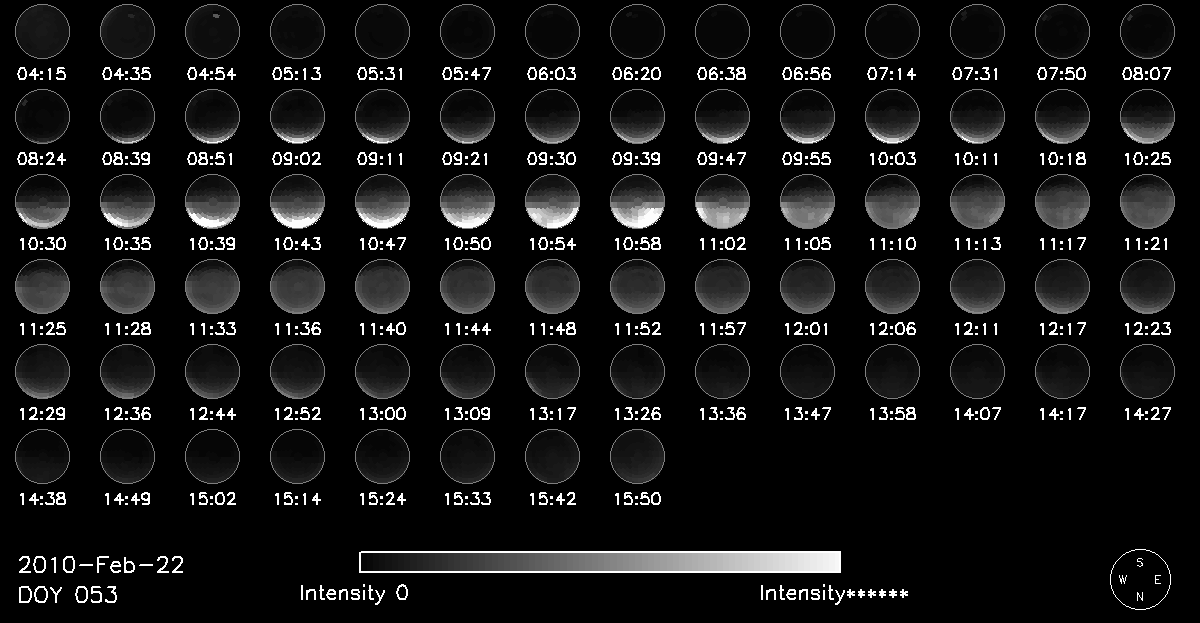Click the 11:36 timestamp label
Image resolution: width=1200 pixels, height=623 pixels.
click(297, 329)
